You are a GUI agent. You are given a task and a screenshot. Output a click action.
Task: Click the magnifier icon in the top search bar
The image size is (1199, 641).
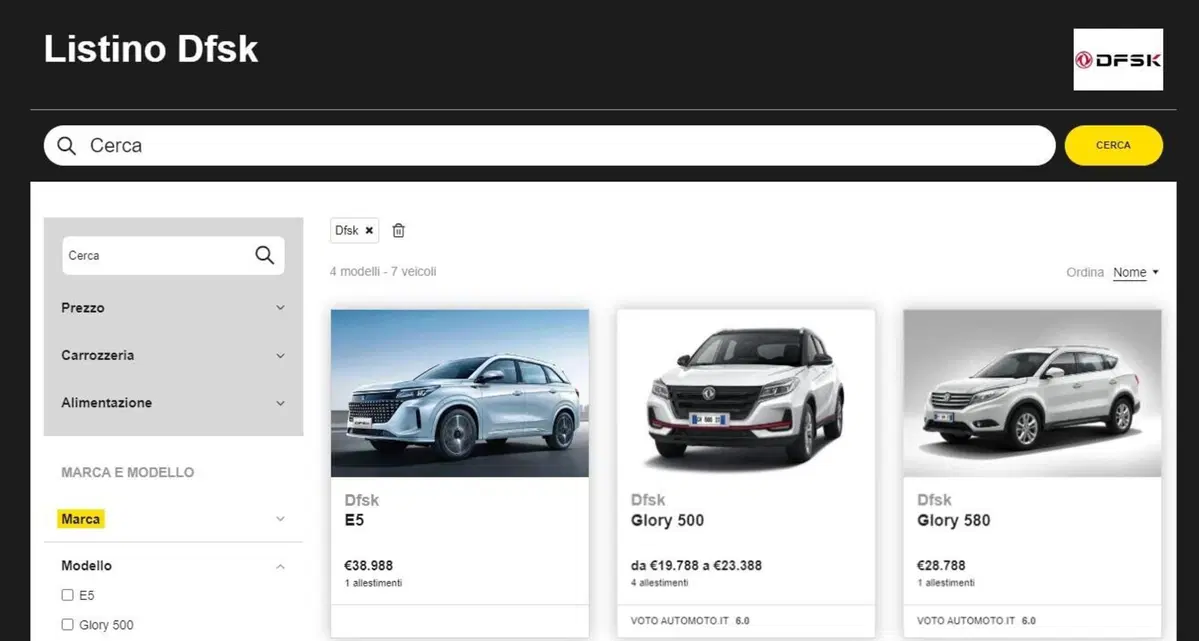pos(67,145)
